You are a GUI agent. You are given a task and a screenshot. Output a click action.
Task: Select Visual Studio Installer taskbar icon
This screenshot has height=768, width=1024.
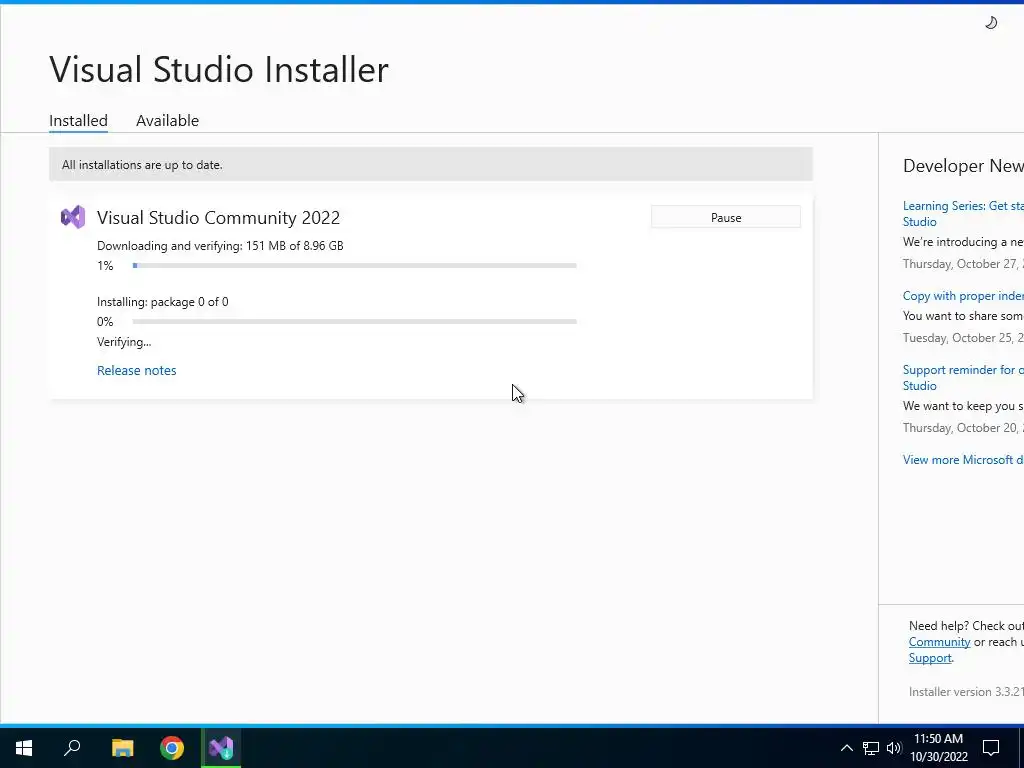(x=221, y=748)
